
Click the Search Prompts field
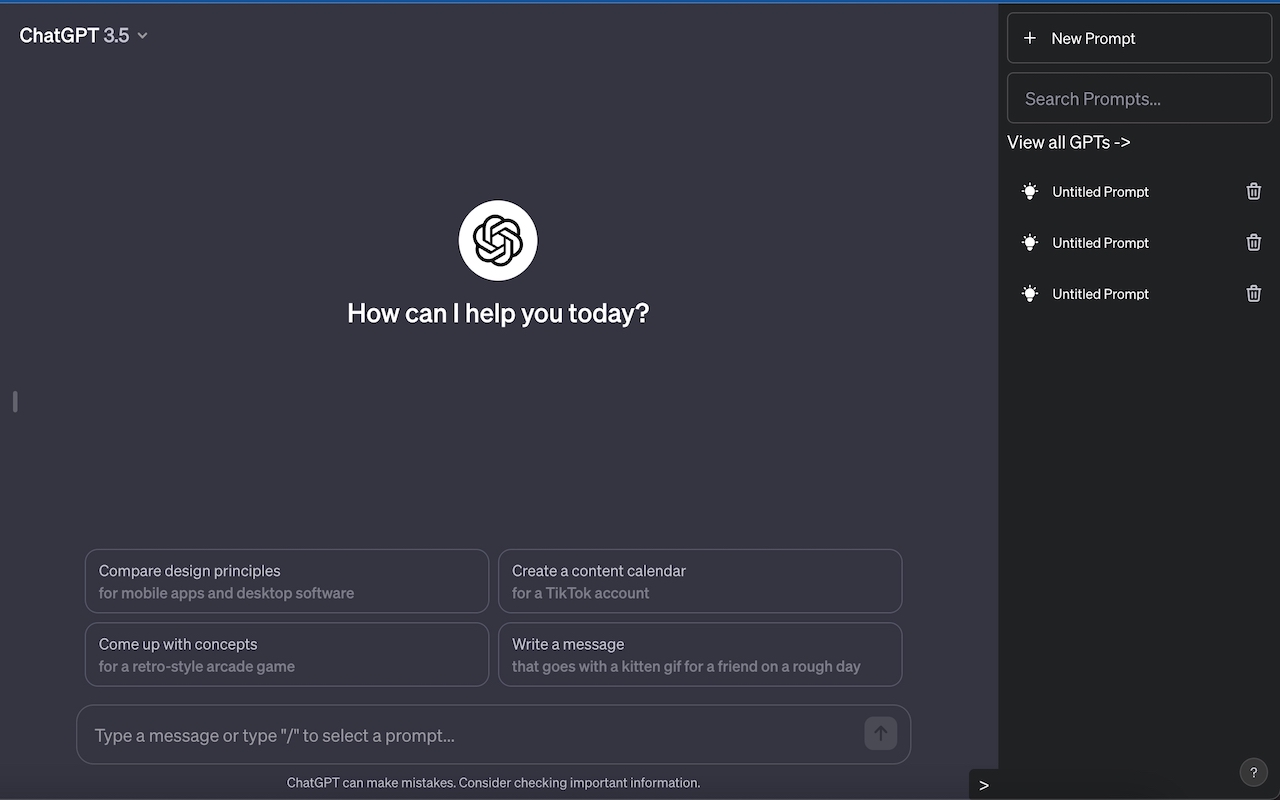pyautogui.click(x=1139, y=98)
